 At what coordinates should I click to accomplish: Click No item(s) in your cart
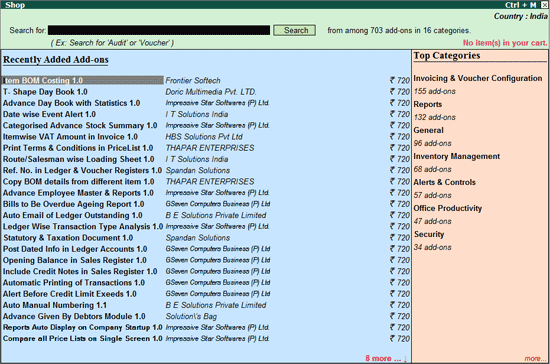[x=505, y=43]
